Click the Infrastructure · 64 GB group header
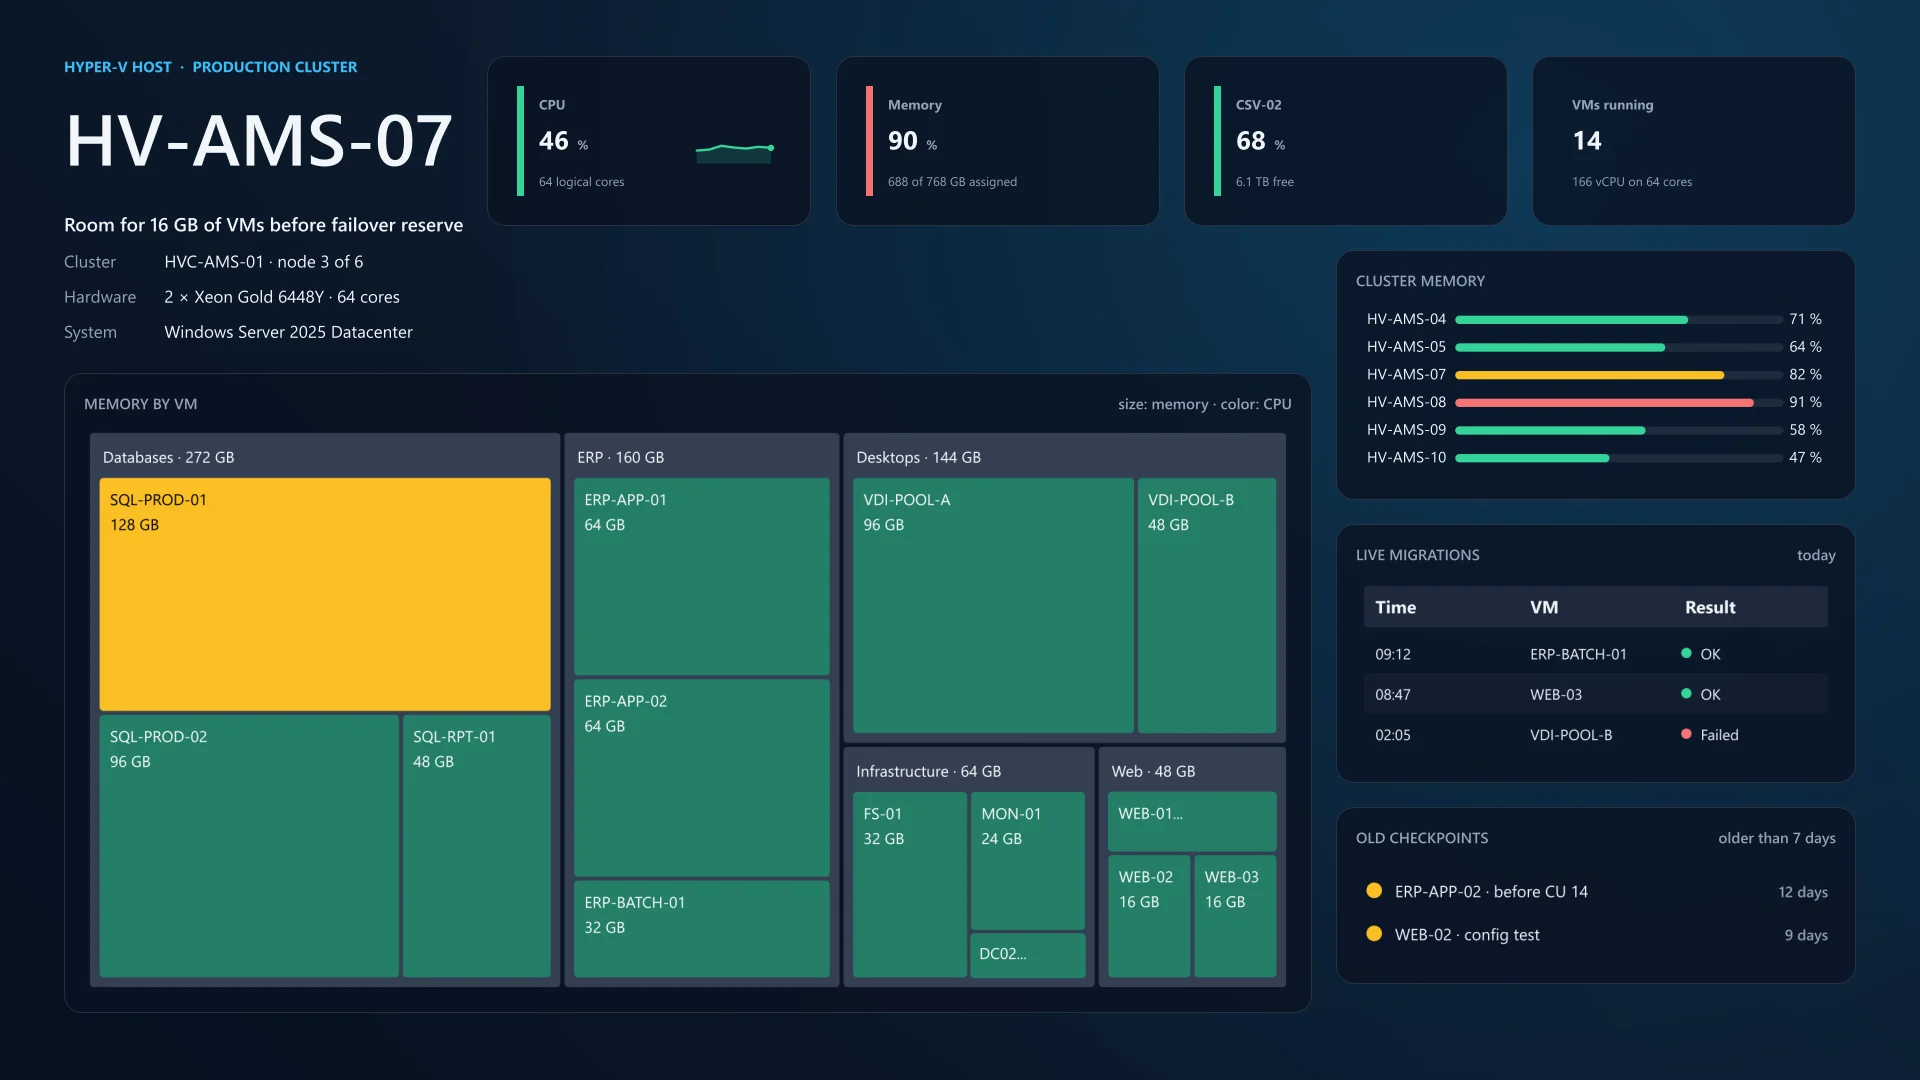The height and width of the screenshot is (1080, 1920). coord(929,771)
